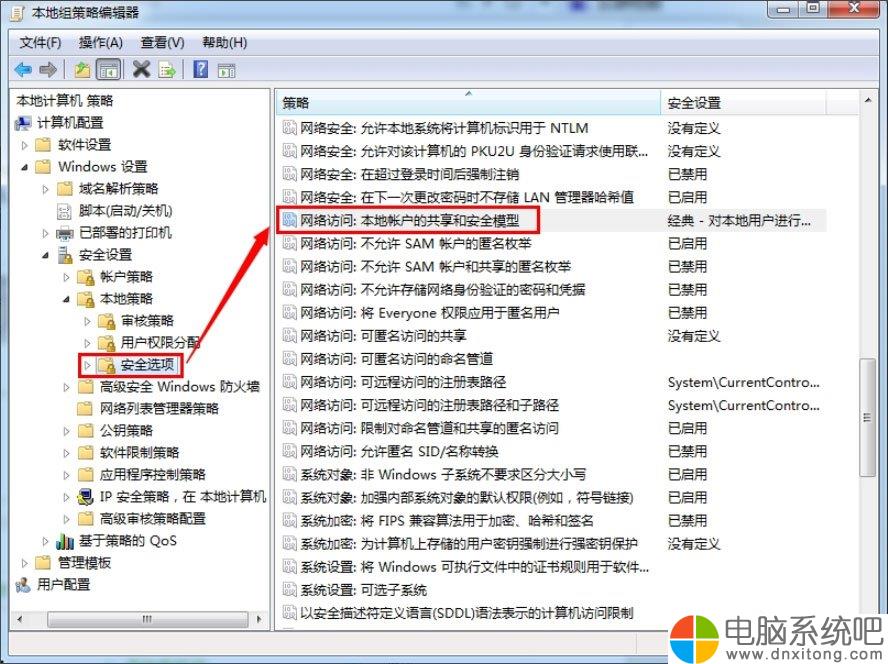Screen dimensions: 888x664
Task: Click the tree pane horizontal scrollbar thumb
Action: 147,619
